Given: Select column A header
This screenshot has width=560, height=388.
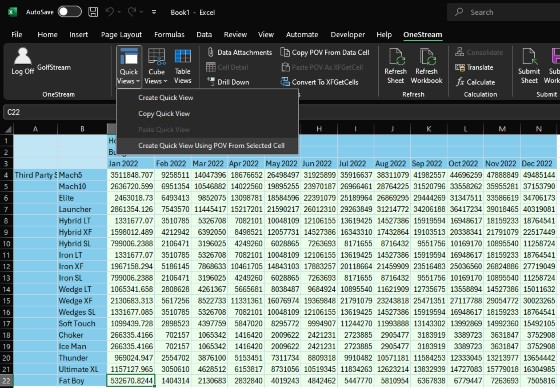Looking at the screenshot, I should point(35,129).
